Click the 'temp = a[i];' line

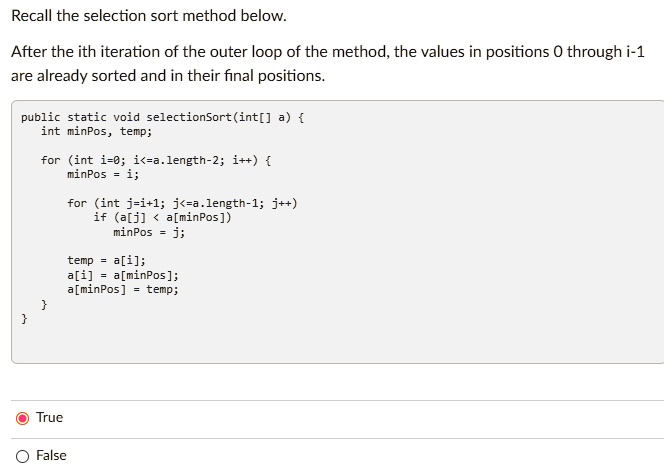106,260
